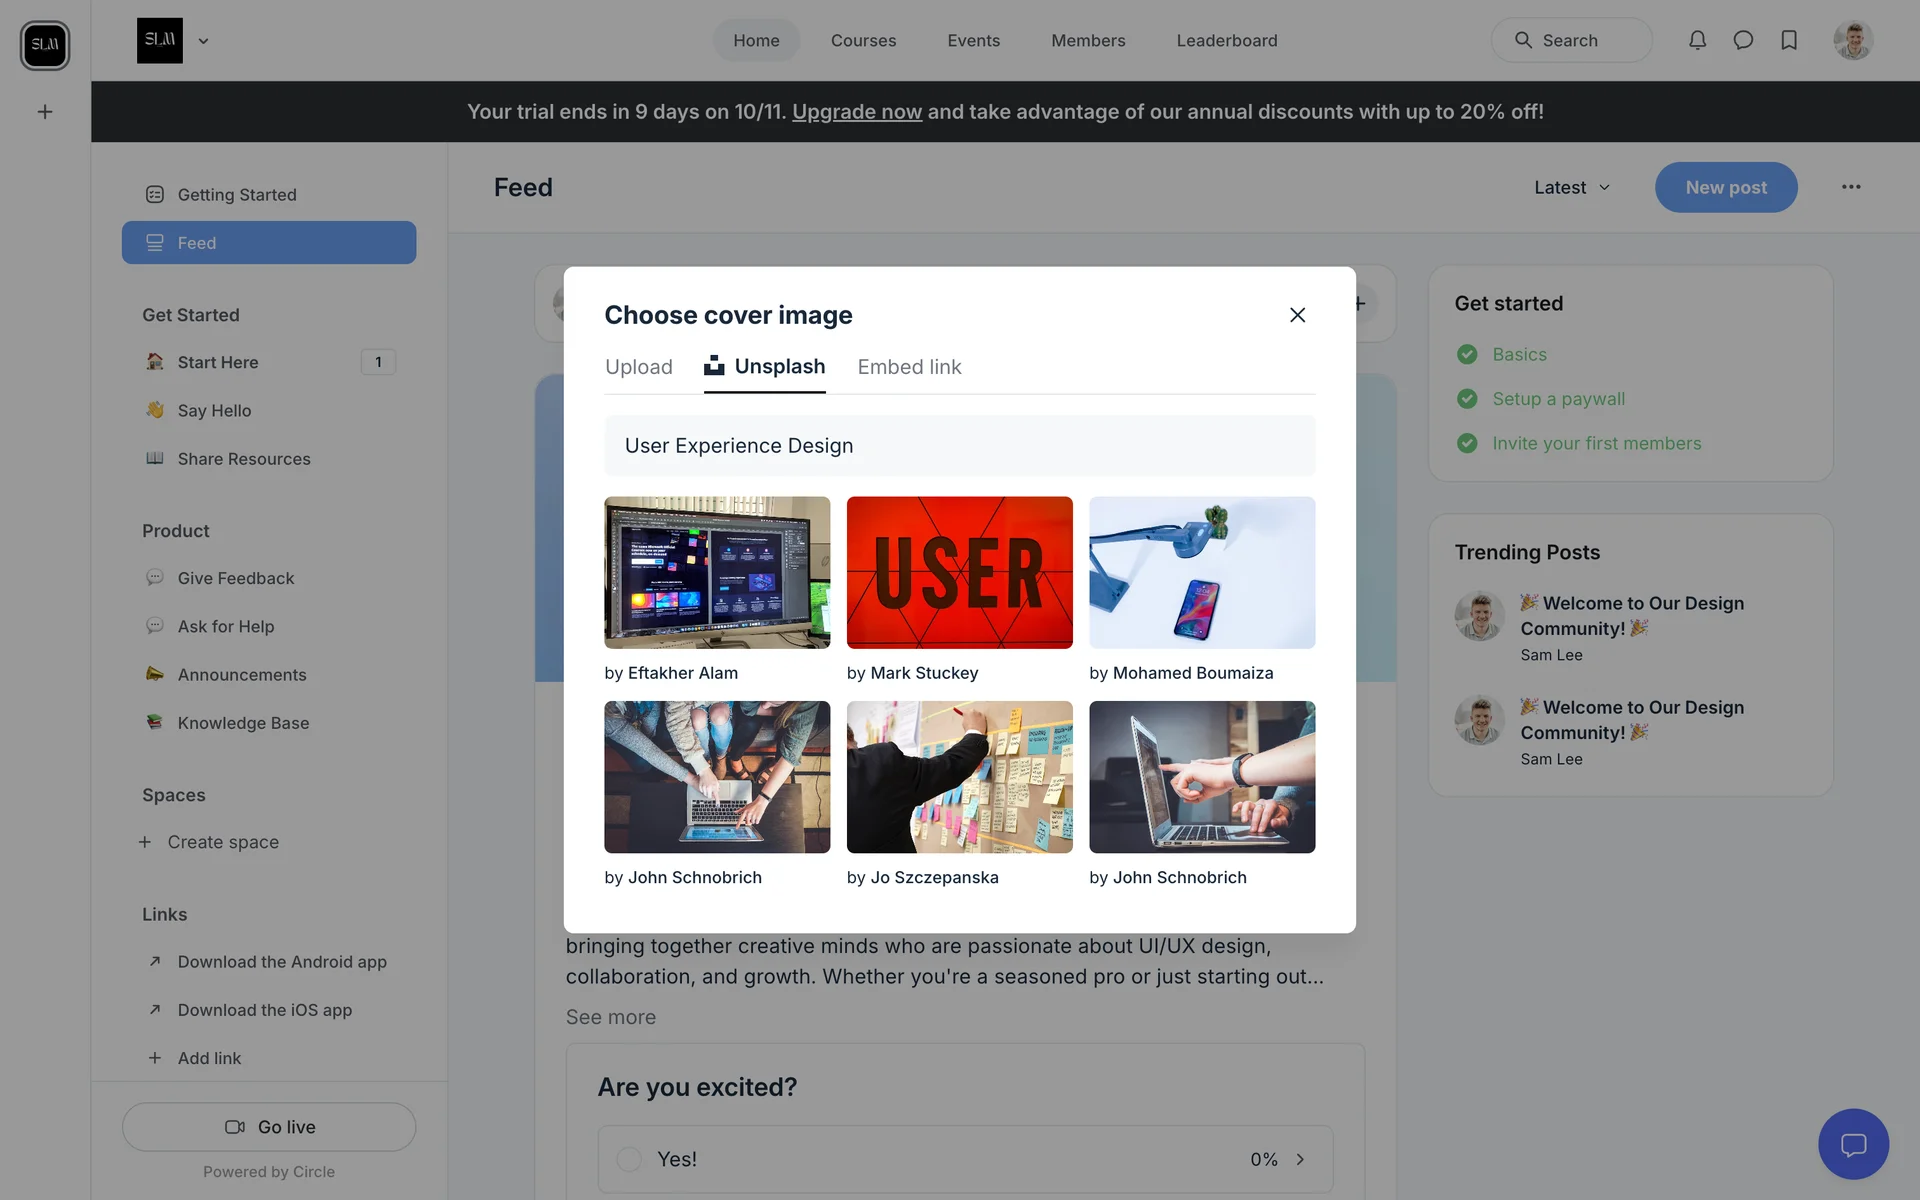Switch to the Upload tab

[x=638, y=367]
